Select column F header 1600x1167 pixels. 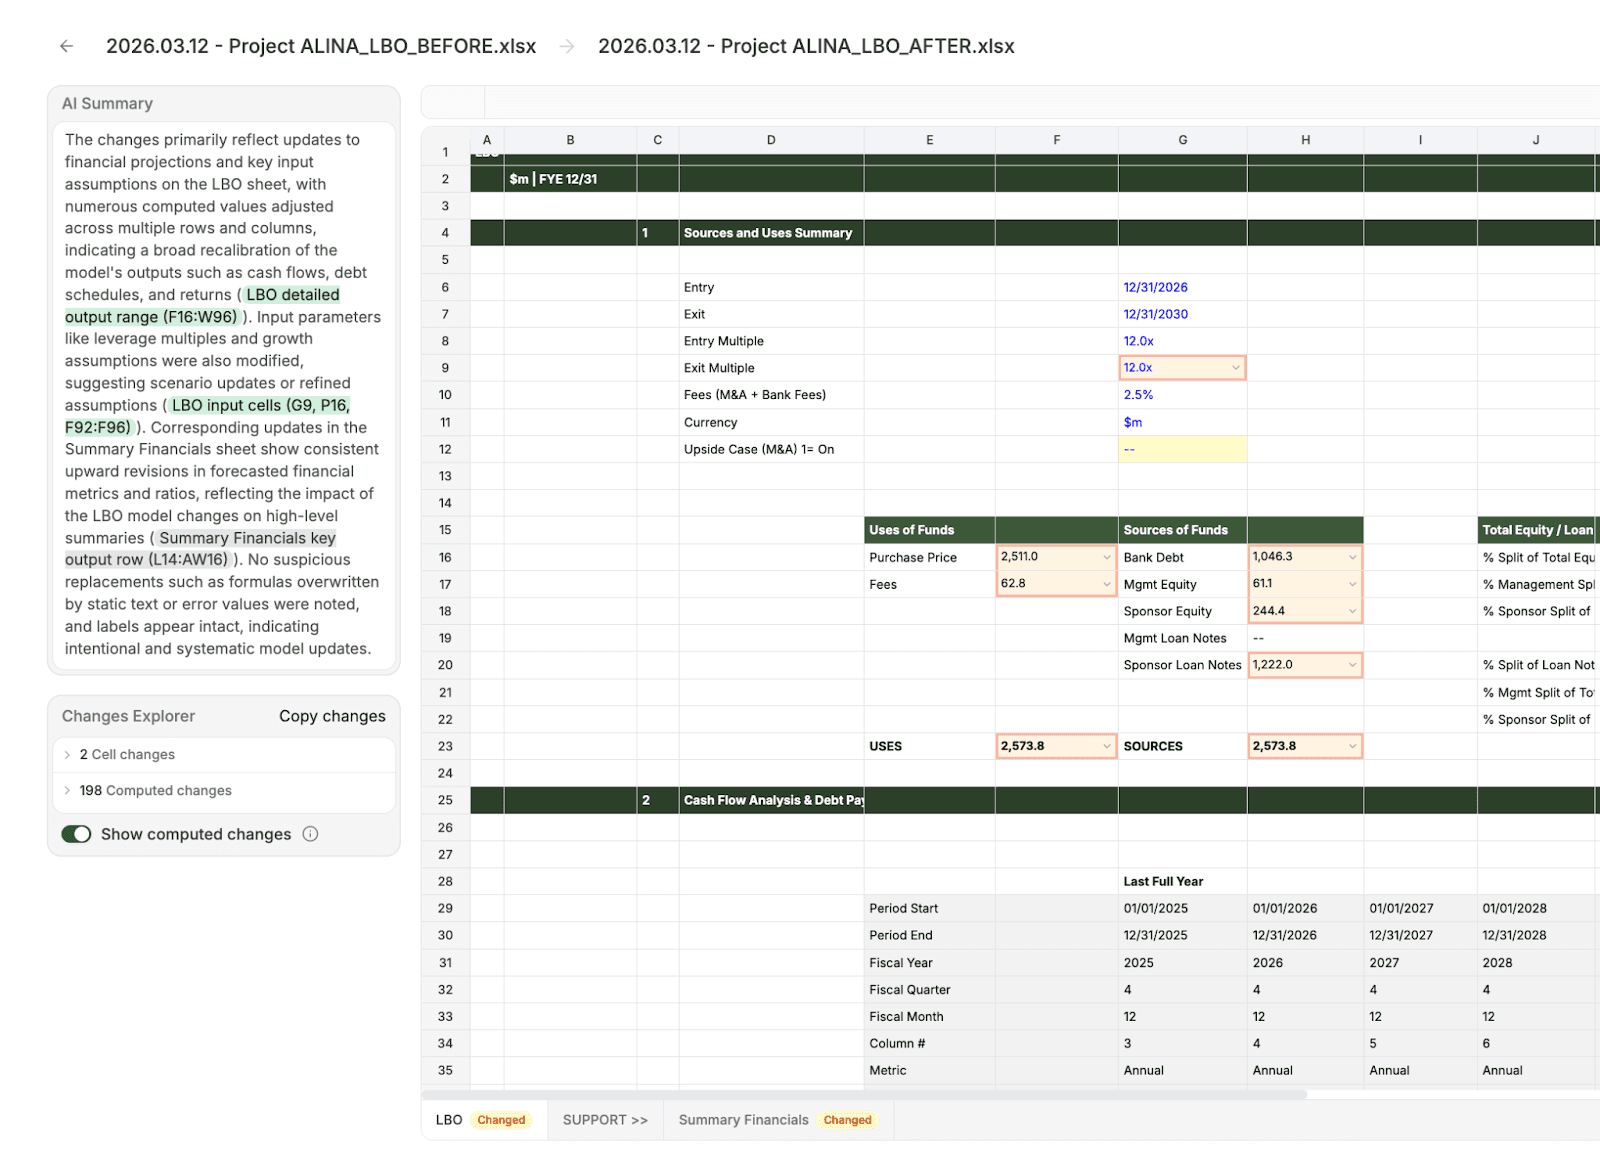click(1057, 140)
